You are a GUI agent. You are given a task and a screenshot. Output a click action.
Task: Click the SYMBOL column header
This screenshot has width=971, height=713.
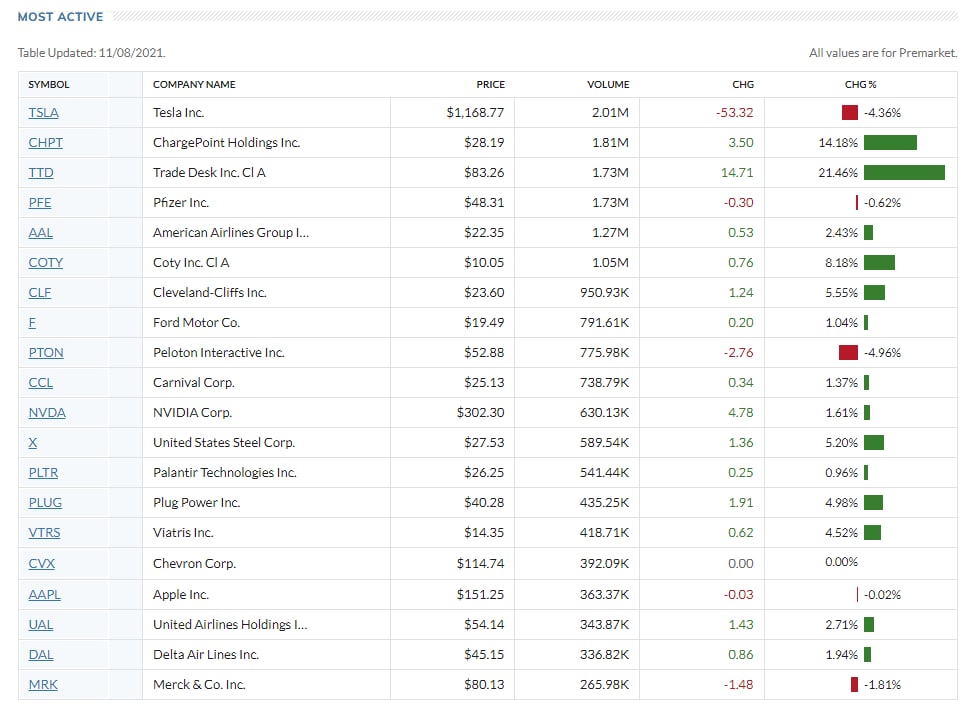coord(49,84)
